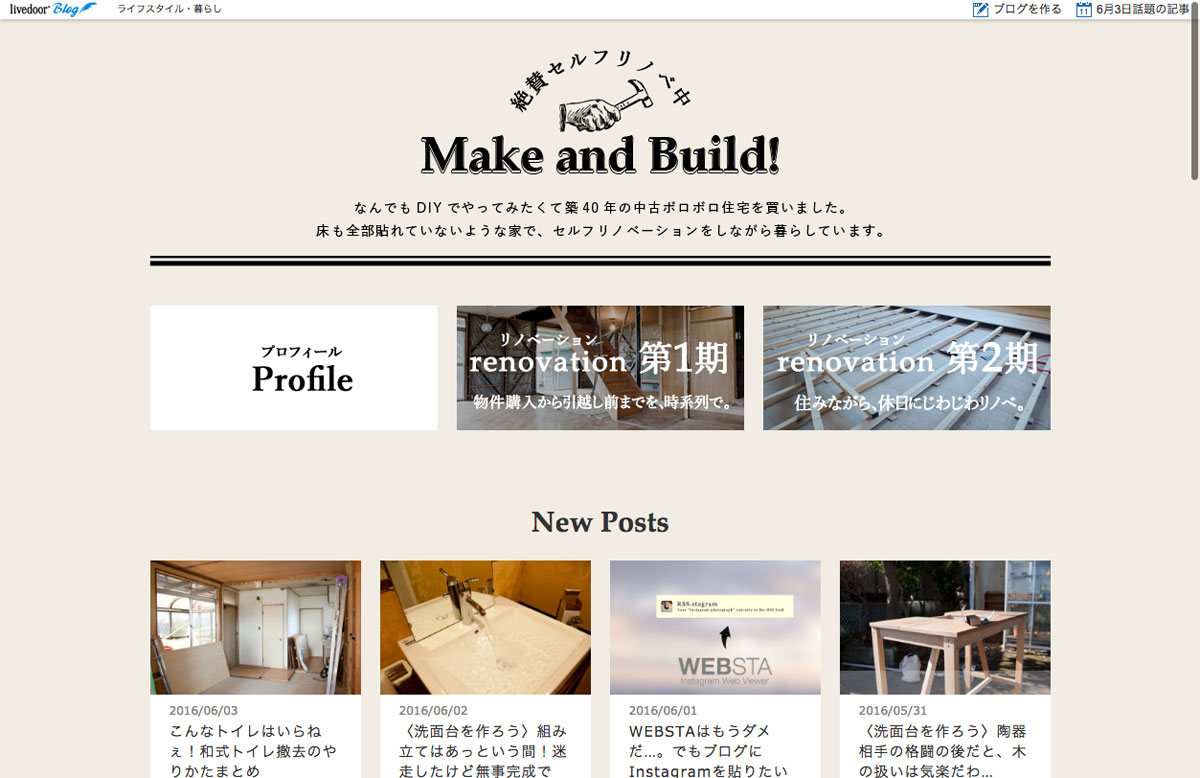The image size is (1200, 778).
Task: Open the Profile banner
Action: coord(294,368)
